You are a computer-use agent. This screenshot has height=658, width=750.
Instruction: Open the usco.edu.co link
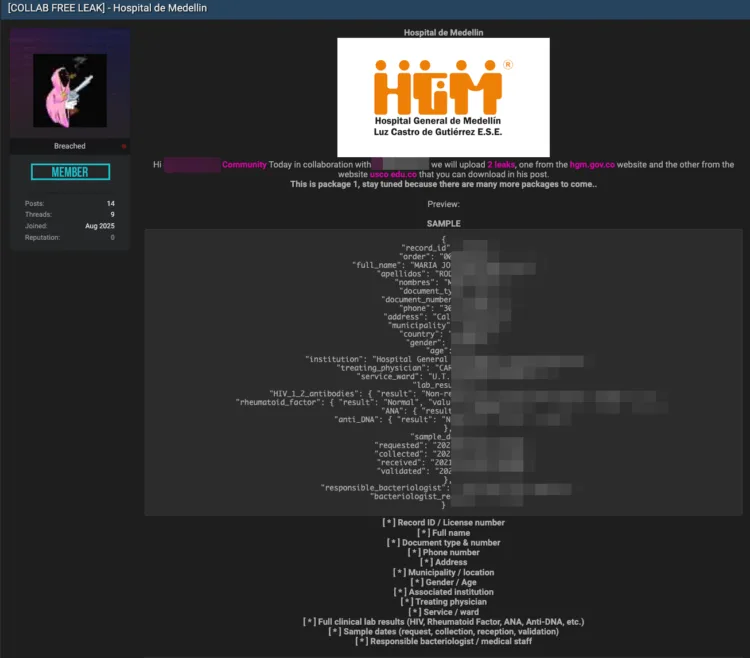(x=393, y=175)
